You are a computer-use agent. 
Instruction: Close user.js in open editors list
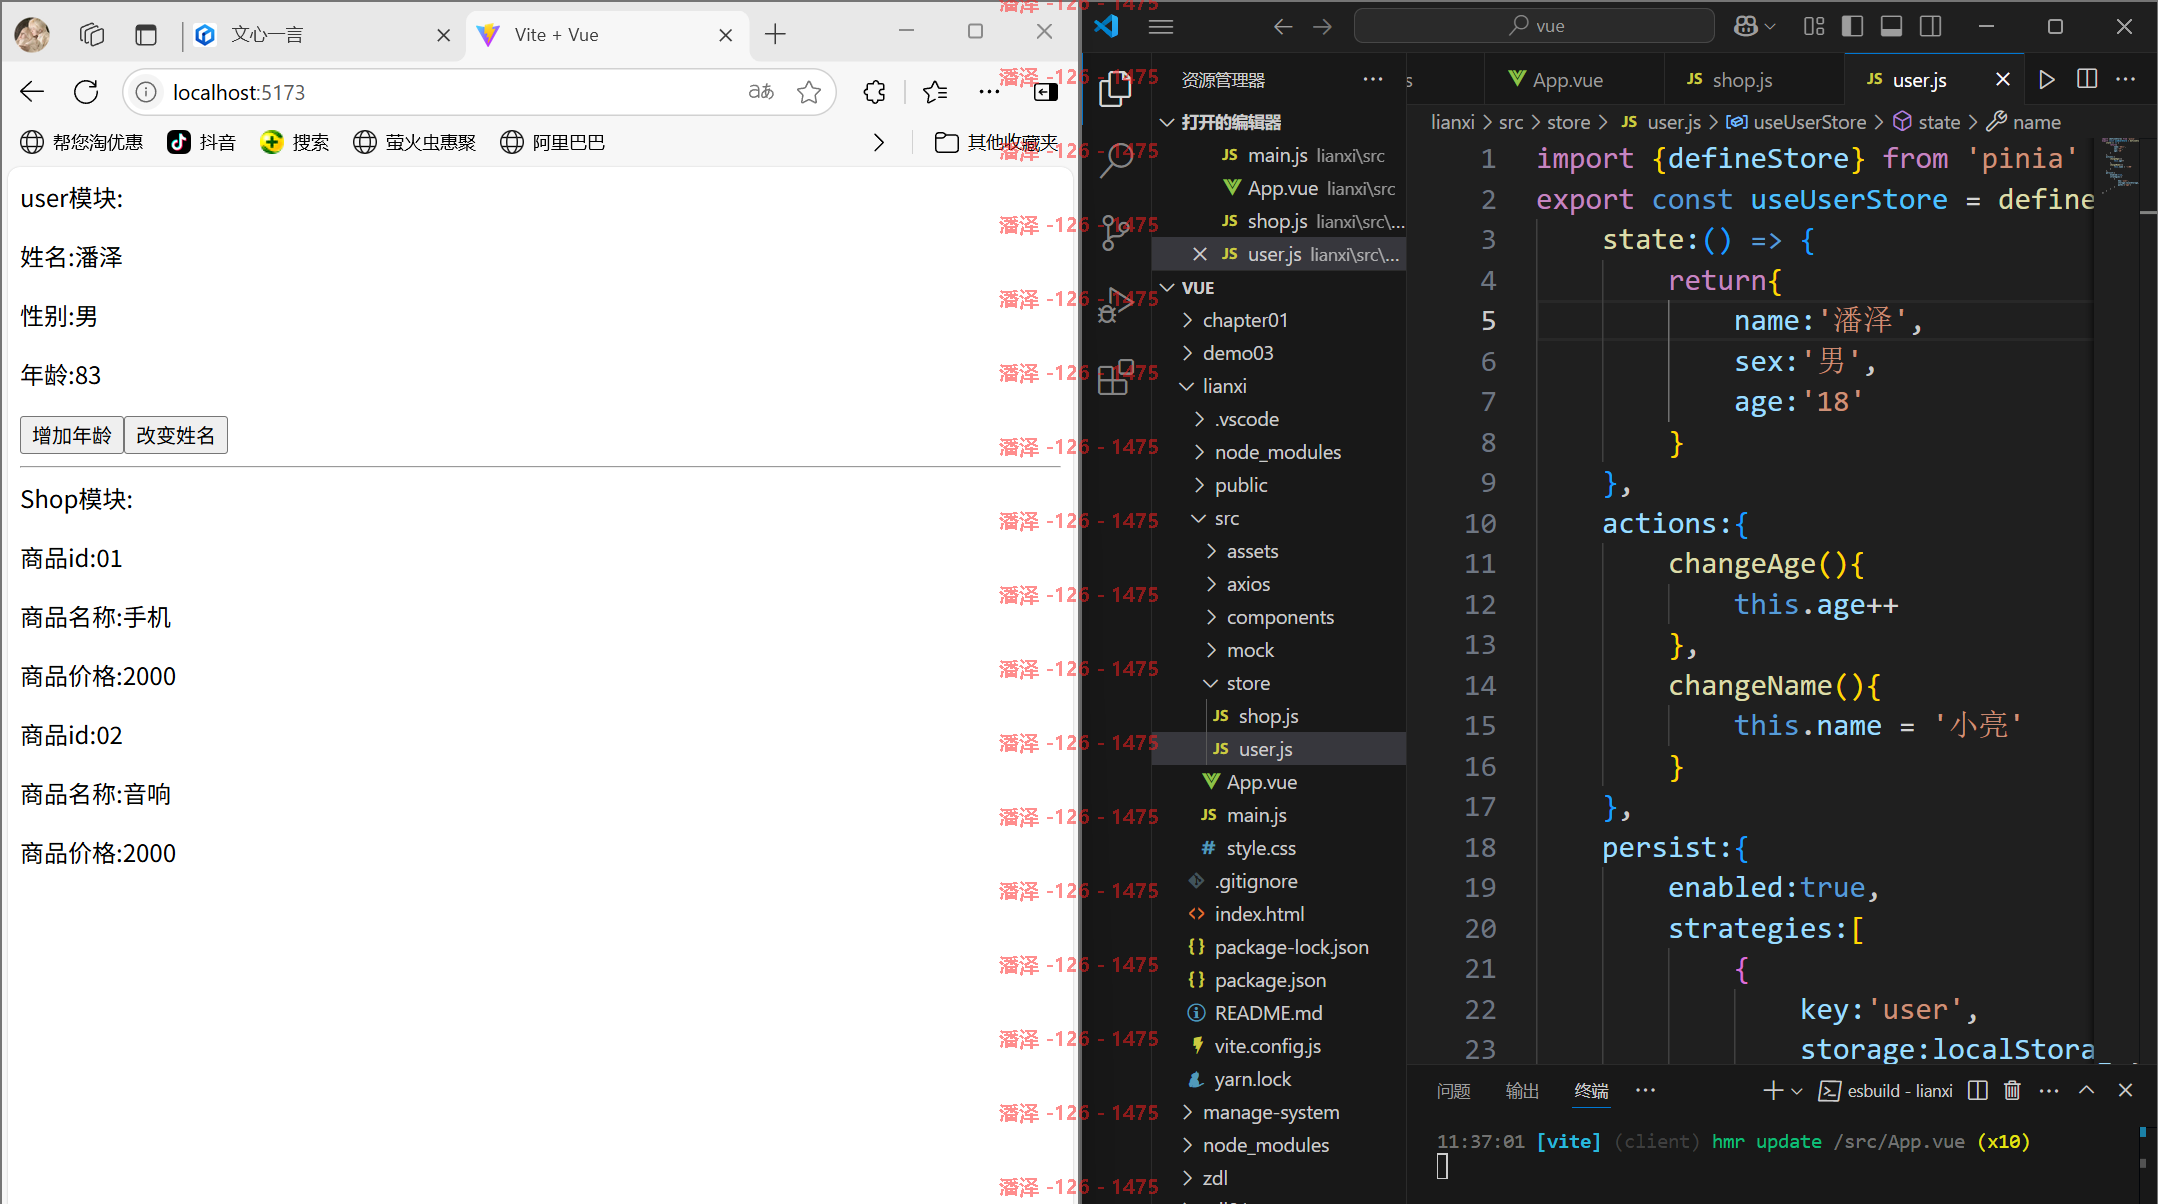pos(1200,254)
